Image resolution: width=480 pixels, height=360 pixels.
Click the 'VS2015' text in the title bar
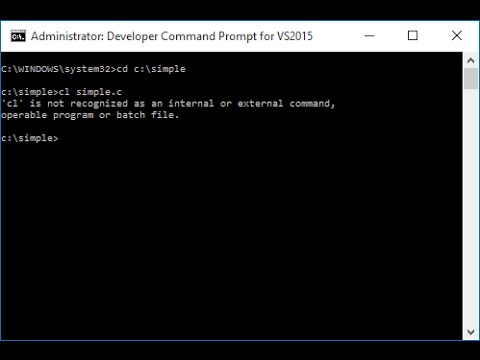coord(295,36)
